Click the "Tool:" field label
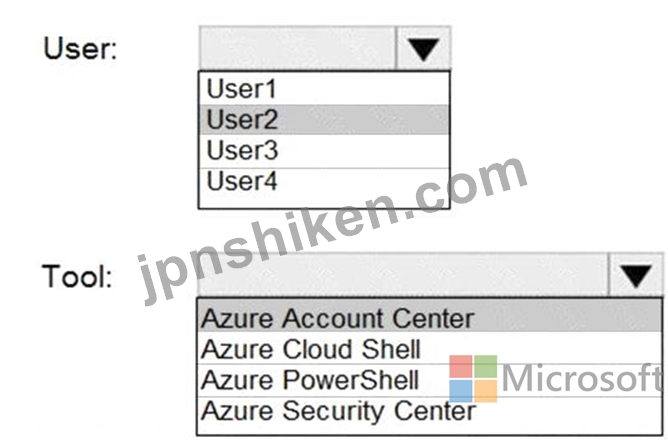This screenshot has height=448, width=668. click(77, 276)
